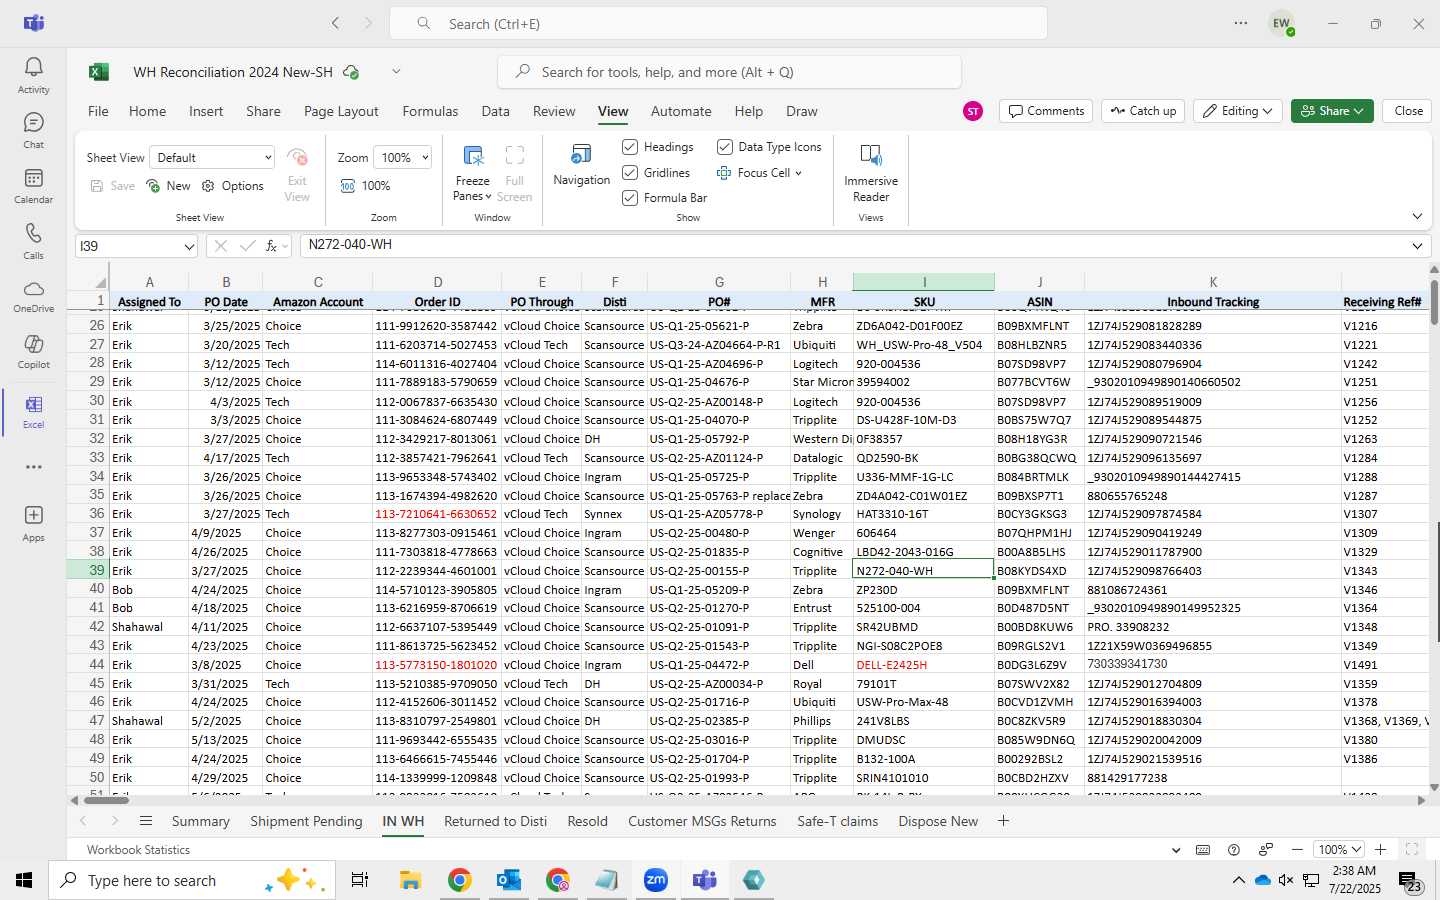Screen dimensions: 1440x900
Task: Create a New sheet view
Action: point(168,186)
